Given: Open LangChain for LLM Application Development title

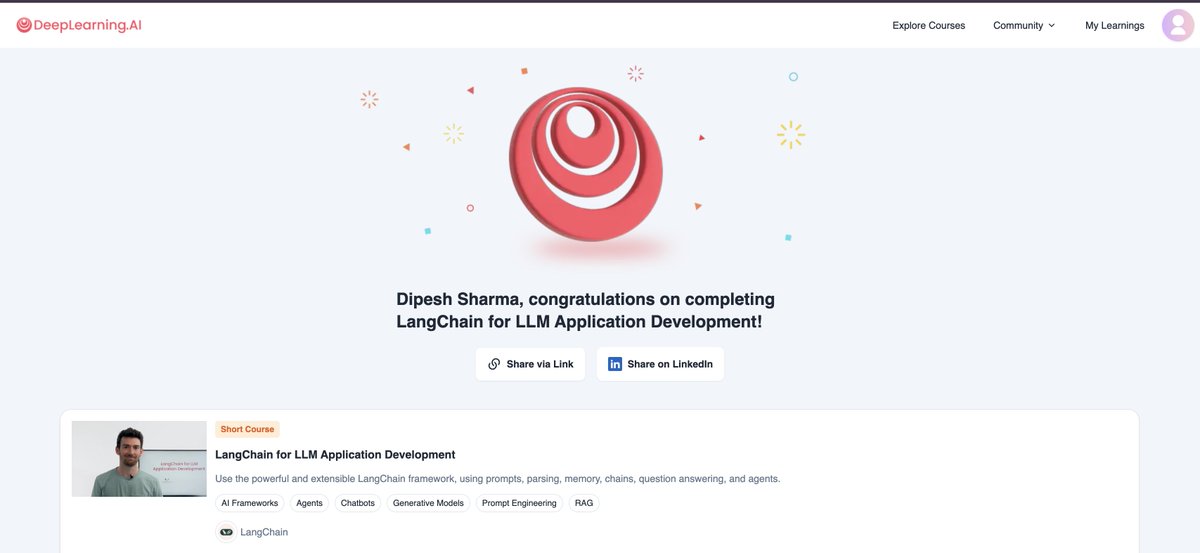Looking at the screenshot, I should pos(335,454).
